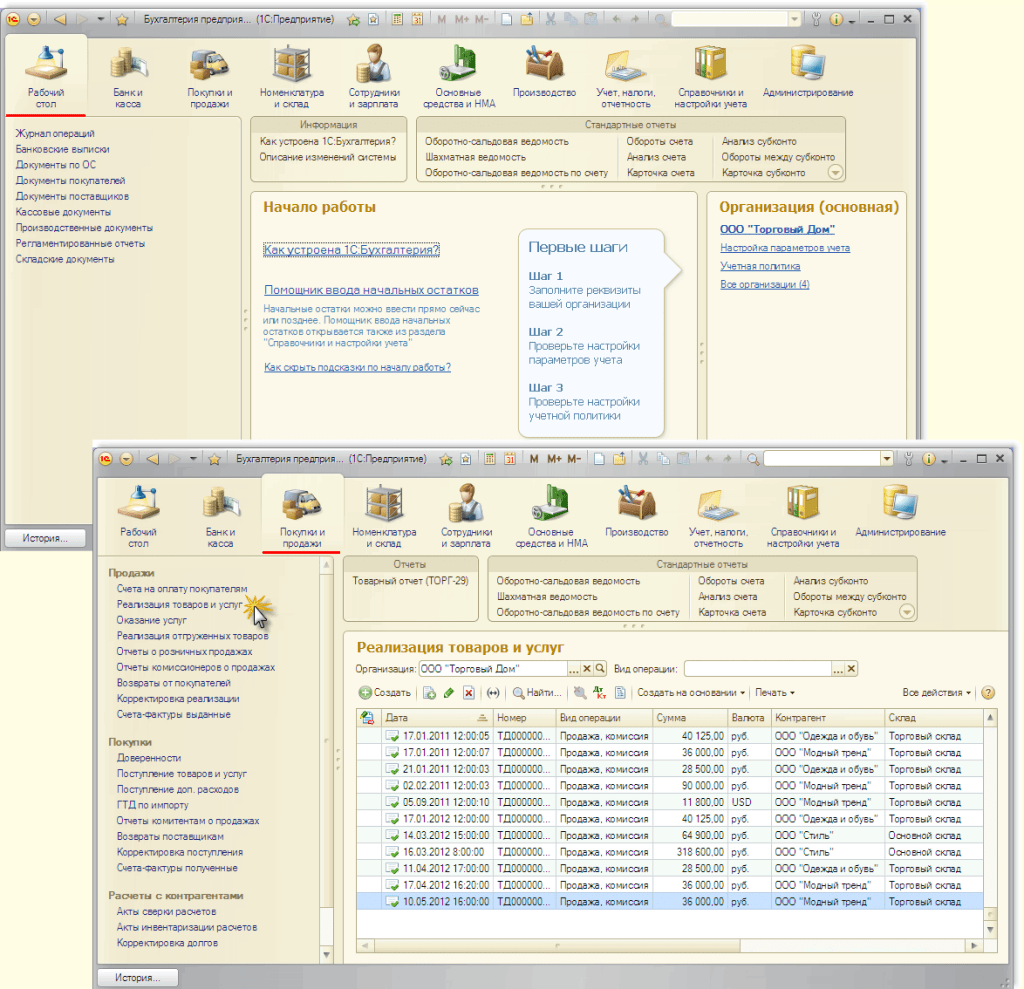Clear the Организация field with its X icon
This screenshot has height=989, width=1024.
(587, 668)
